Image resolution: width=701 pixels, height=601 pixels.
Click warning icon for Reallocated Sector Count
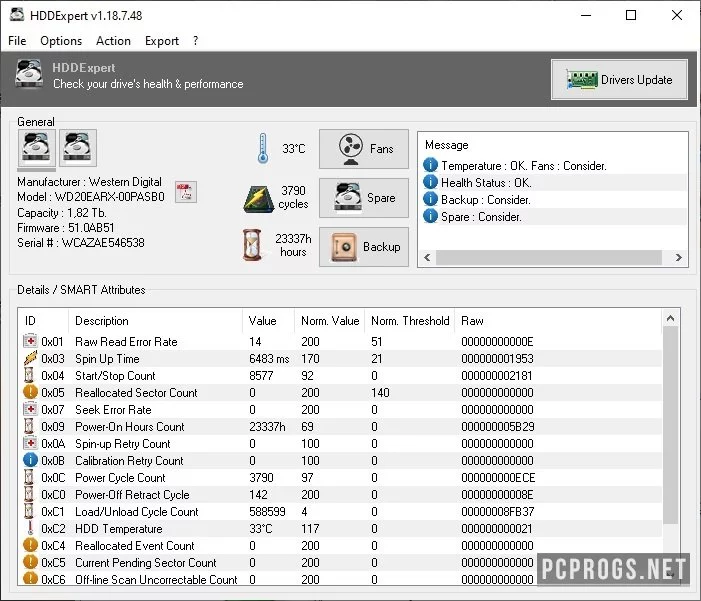(30, 392)
